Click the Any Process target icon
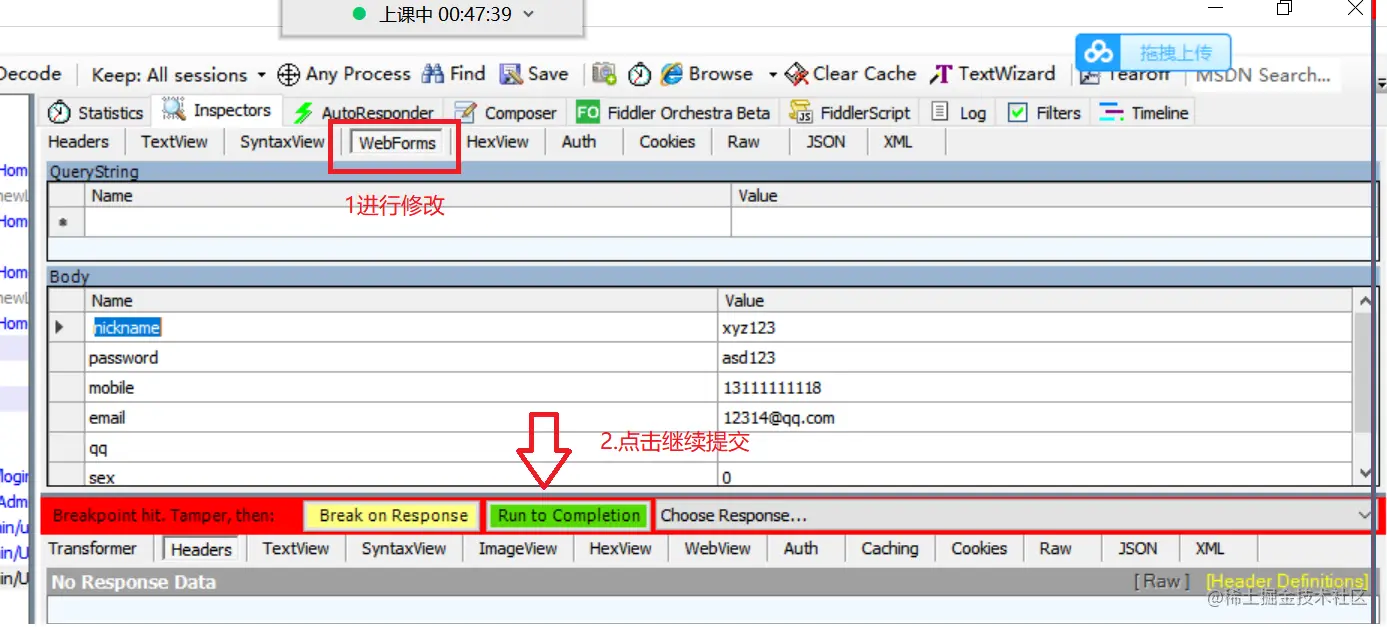The width and height of the screenshot is (1387, 627). click(x=289, y=74)
